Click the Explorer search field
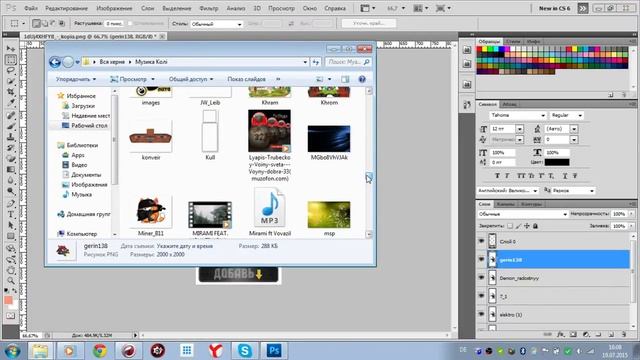640x360 pixels. [348, 62]
